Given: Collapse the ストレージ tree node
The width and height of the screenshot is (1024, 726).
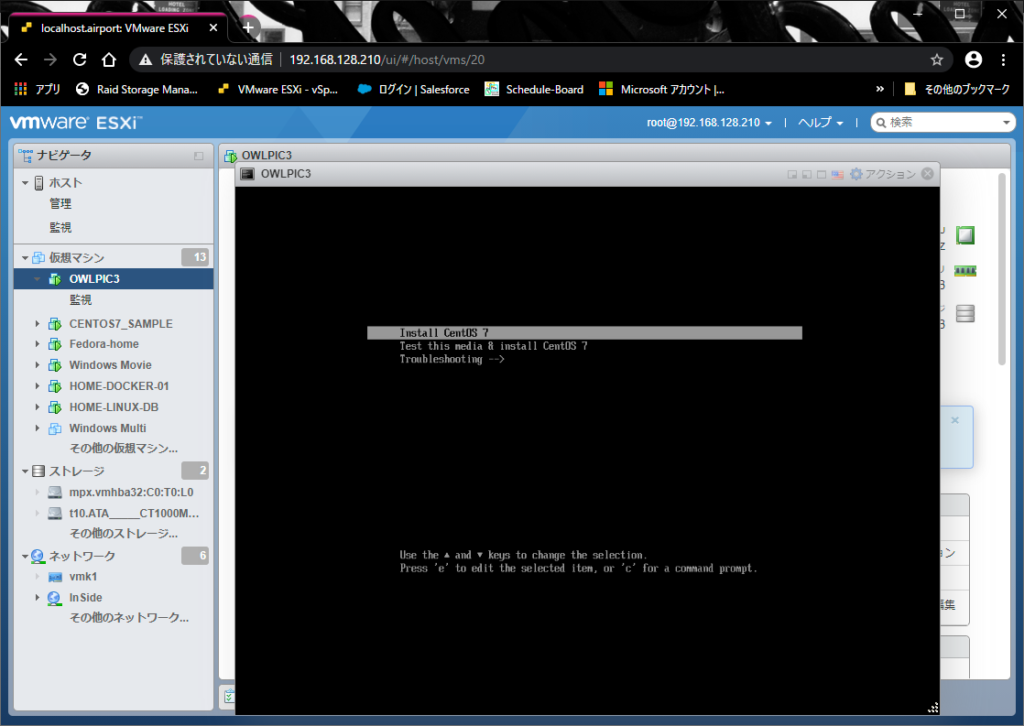Looking at the screenshot, I should click(x=25, y=471).
